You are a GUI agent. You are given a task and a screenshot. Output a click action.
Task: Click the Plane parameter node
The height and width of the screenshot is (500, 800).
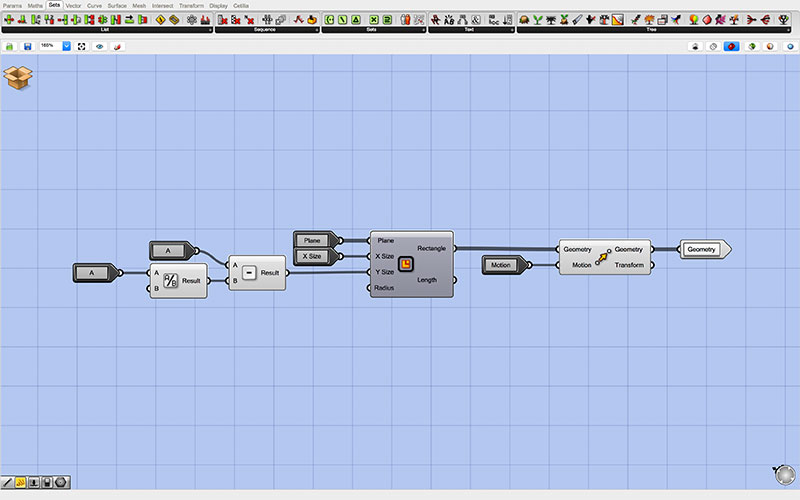click(x=316, y=240)
